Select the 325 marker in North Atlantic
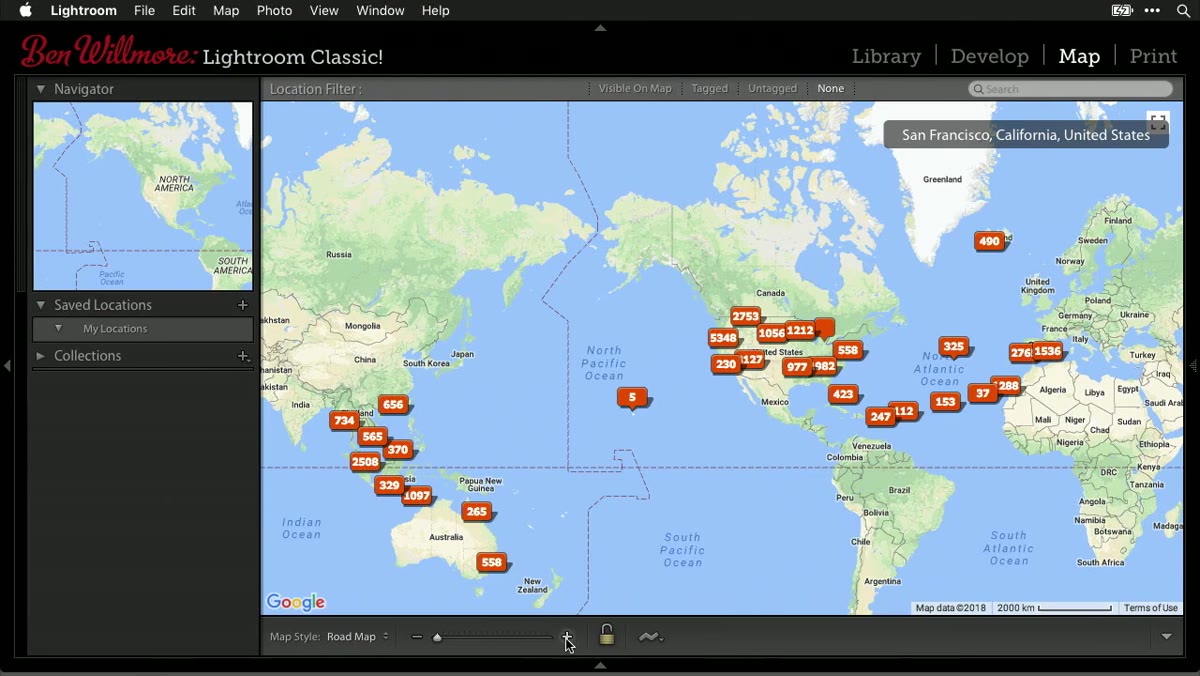 [954, 347]
